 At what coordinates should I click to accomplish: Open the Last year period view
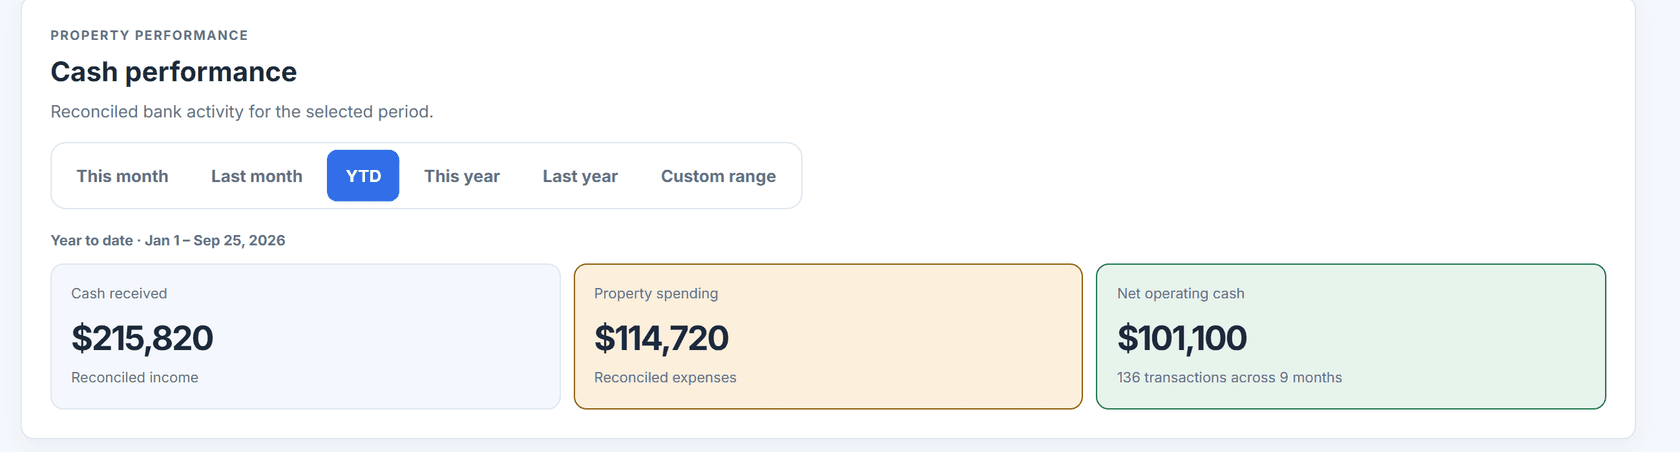[580, 176]
